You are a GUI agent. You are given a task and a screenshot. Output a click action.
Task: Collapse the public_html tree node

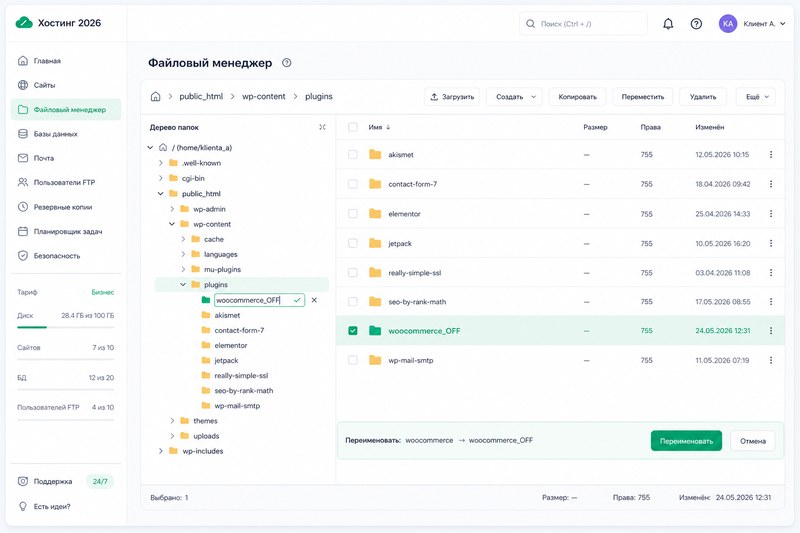pyautogui.click(x=160, y=194)
